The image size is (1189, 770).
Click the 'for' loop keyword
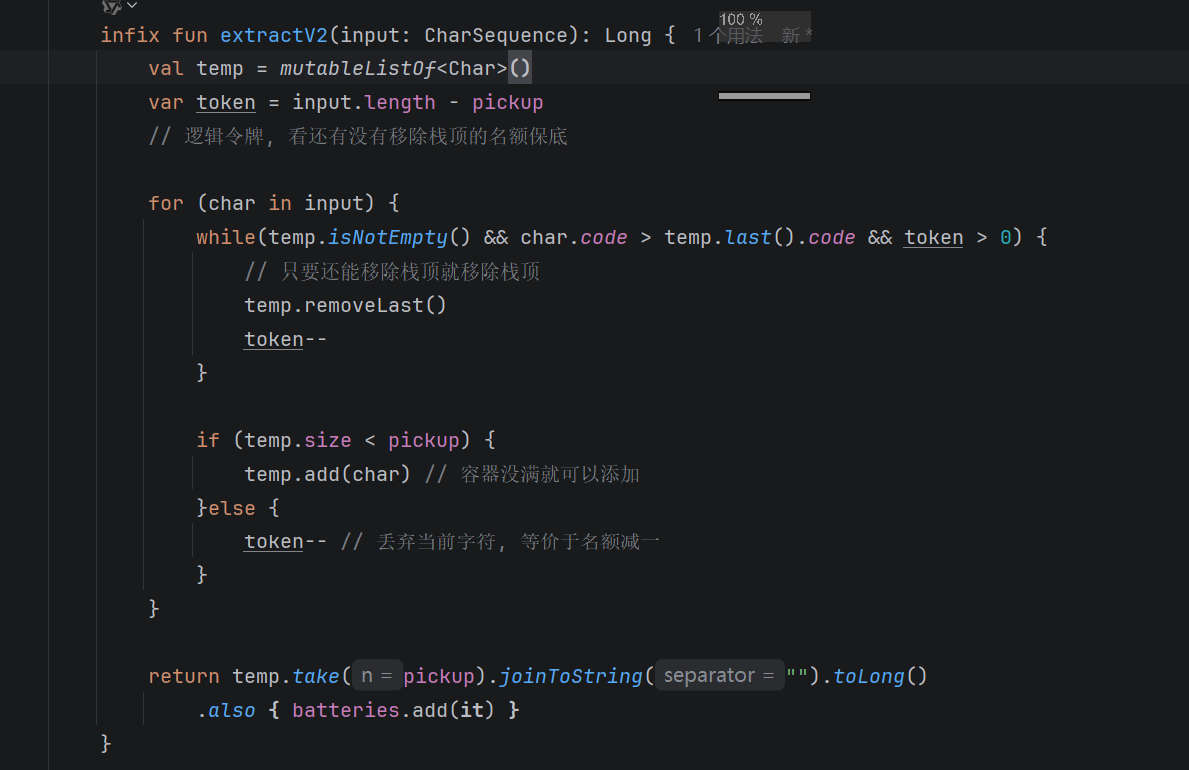(x=166, y=204)
